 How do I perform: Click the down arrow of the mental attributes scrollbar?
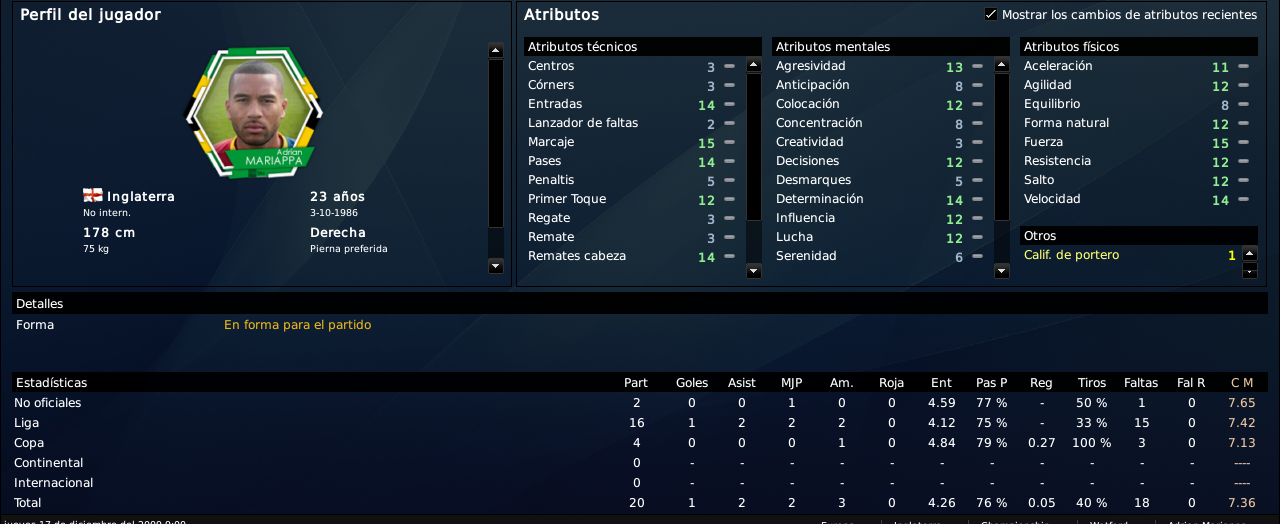click(1002, 270)
